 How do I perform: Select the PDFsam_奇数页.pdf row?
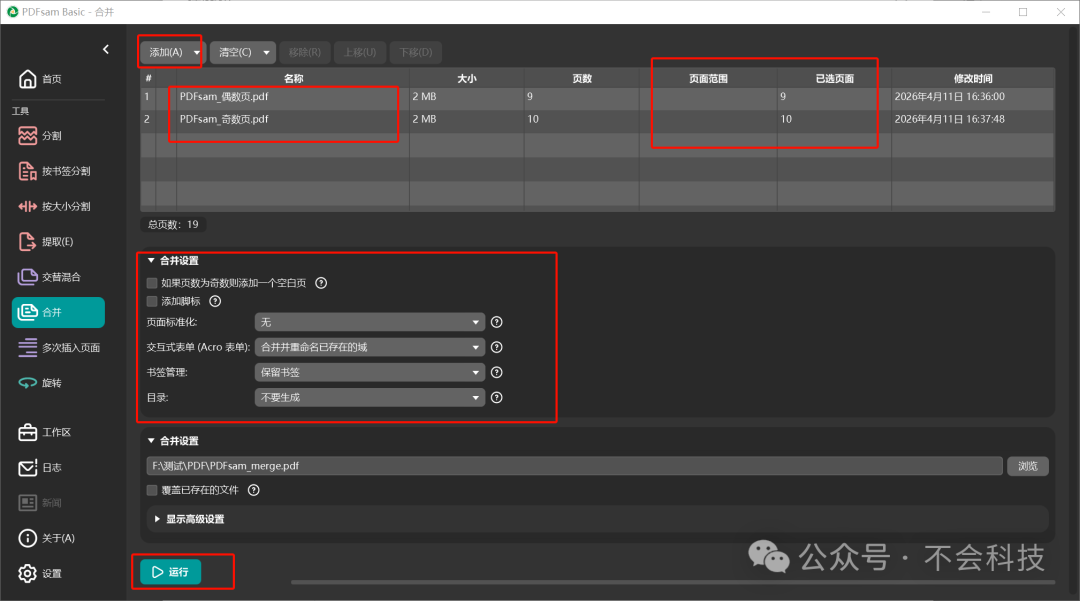[597, 120]
